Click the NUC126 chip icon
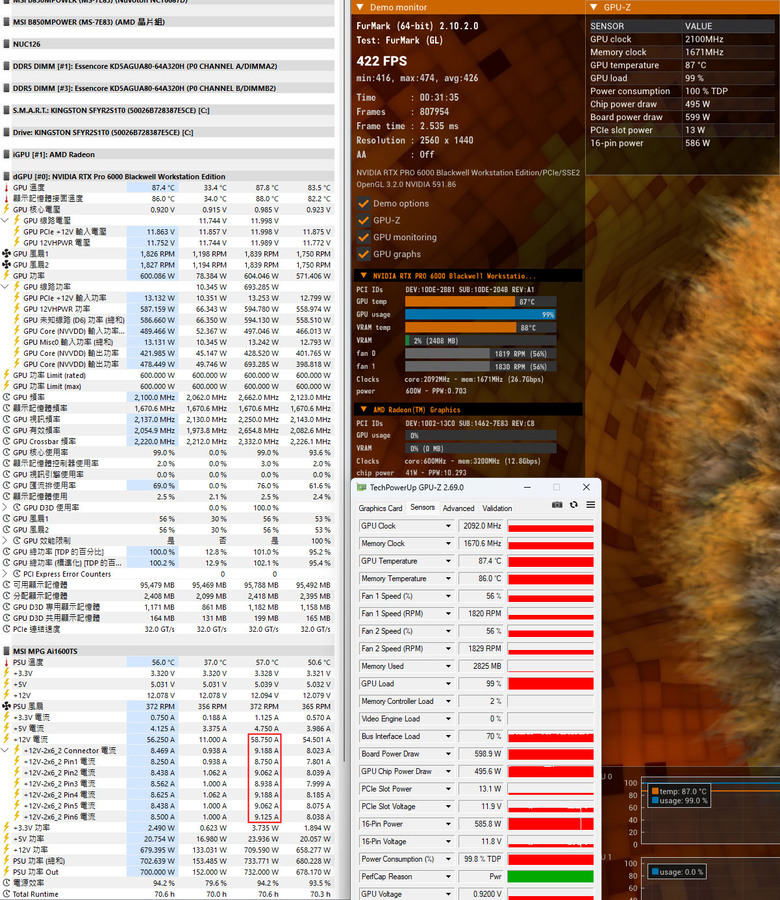This screenshot has width=780, height=900. click(7, 44)
